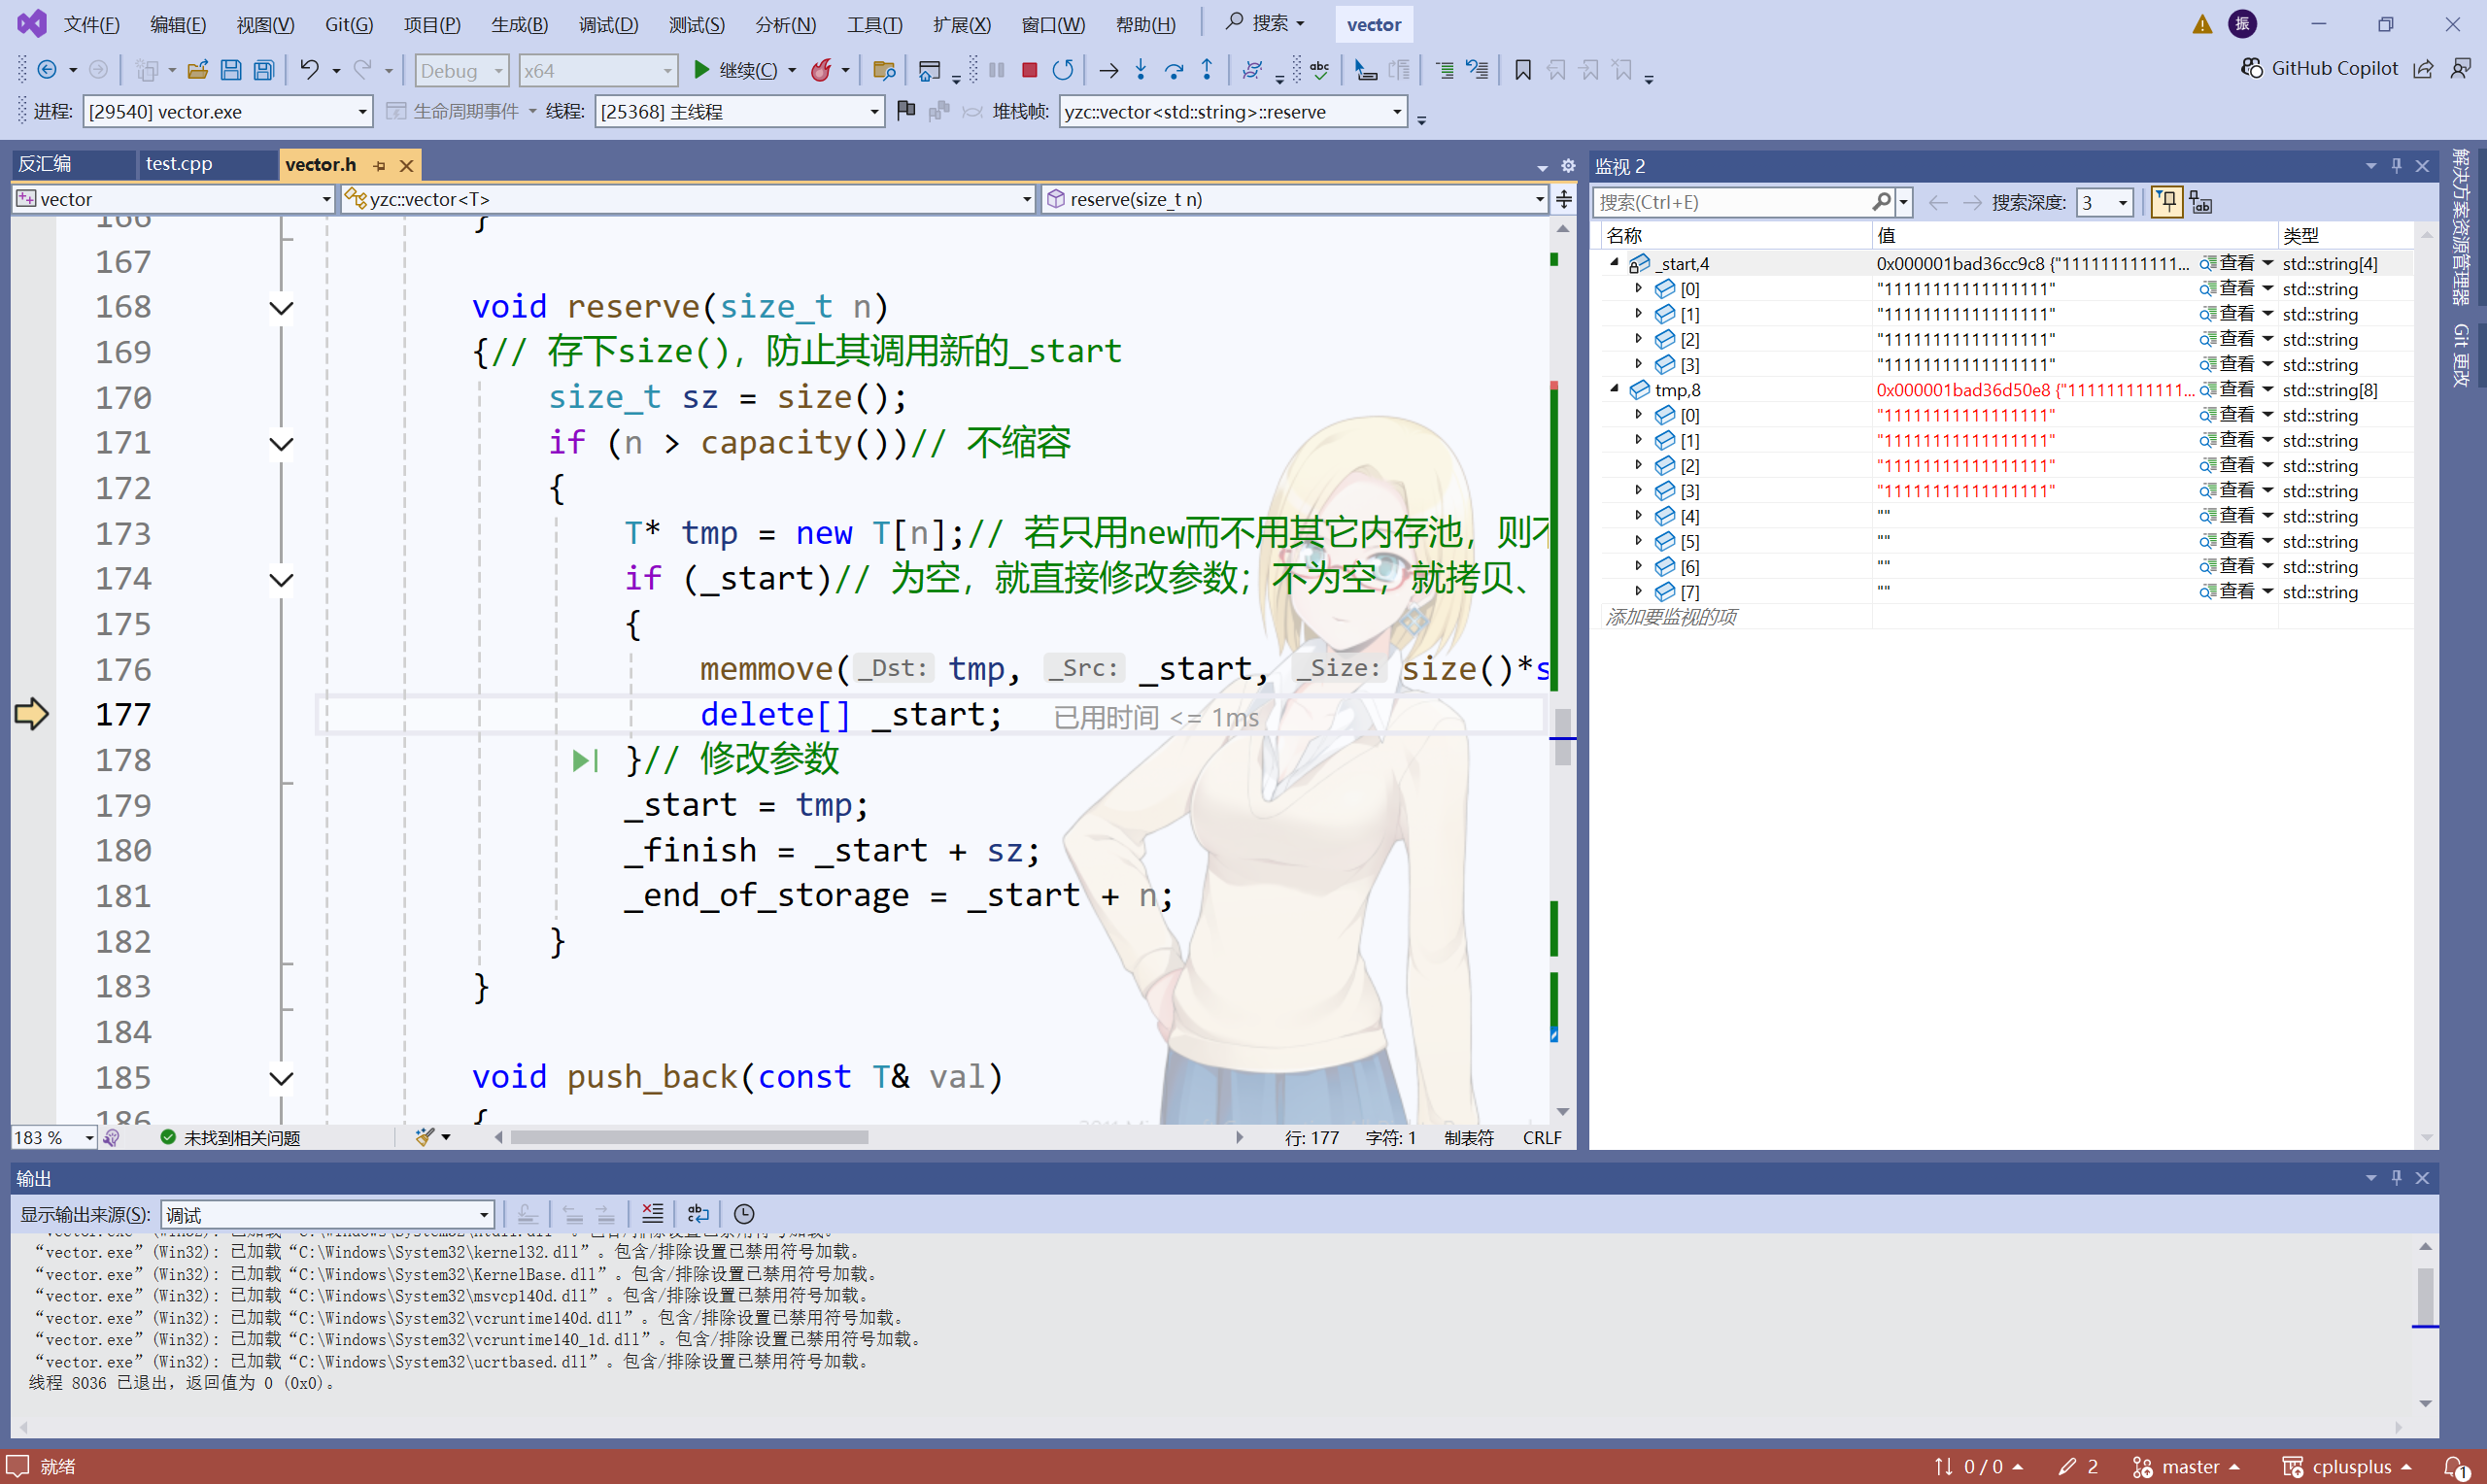Click the Restart debugging icon
The height and width of the screenshot is (1484, 2487).
pos(1063,70)
